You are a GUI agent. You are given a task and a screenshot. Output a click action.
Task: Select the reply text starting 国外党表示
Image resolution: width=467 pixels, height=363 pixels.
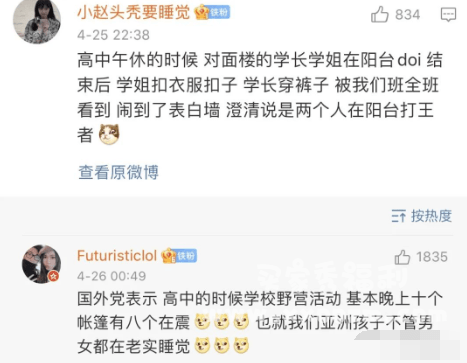pyautogui.click(x=260, y=322)
